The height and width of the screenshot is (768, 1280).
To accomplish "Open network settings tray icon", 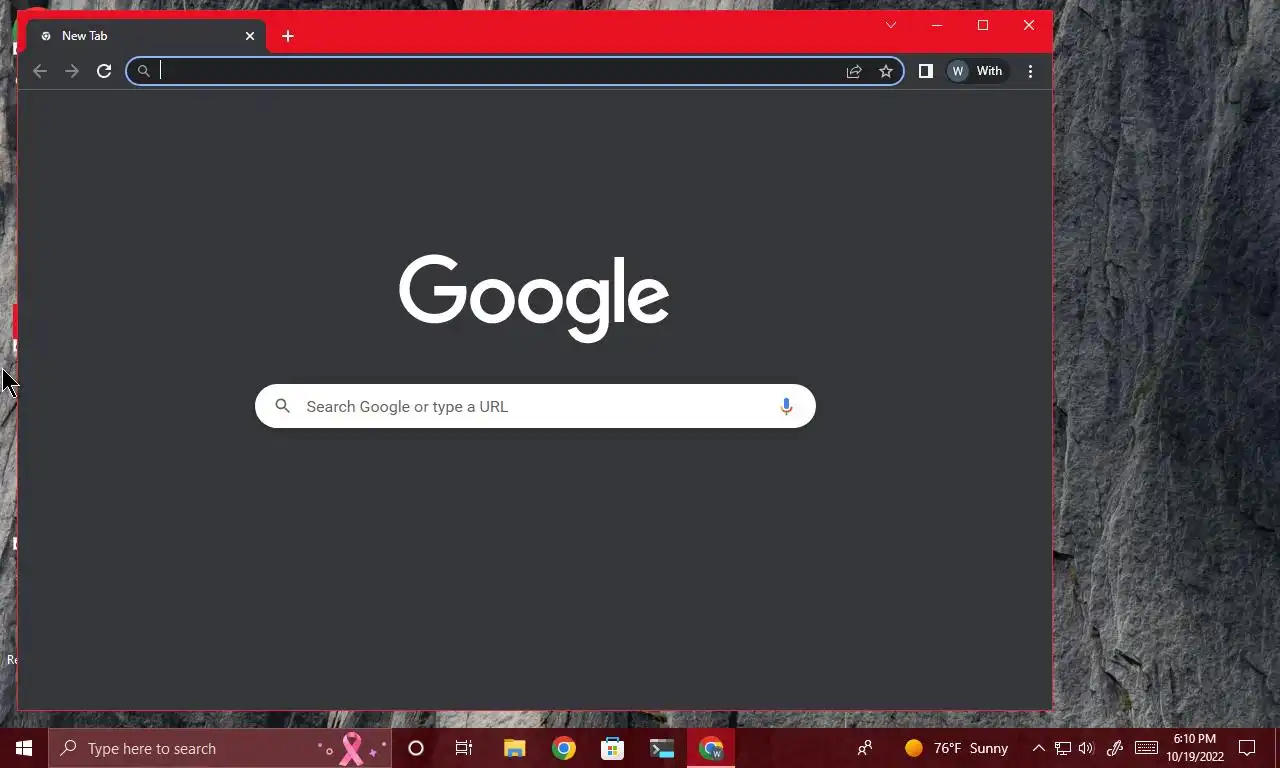I will click(1063, 748).
